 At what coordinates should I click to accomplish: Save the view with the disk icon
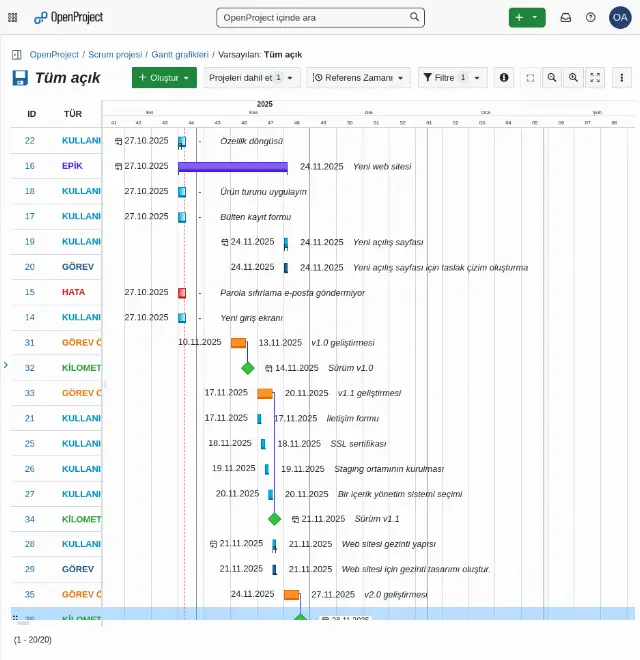pyautogui.click(x=20, y=78)
